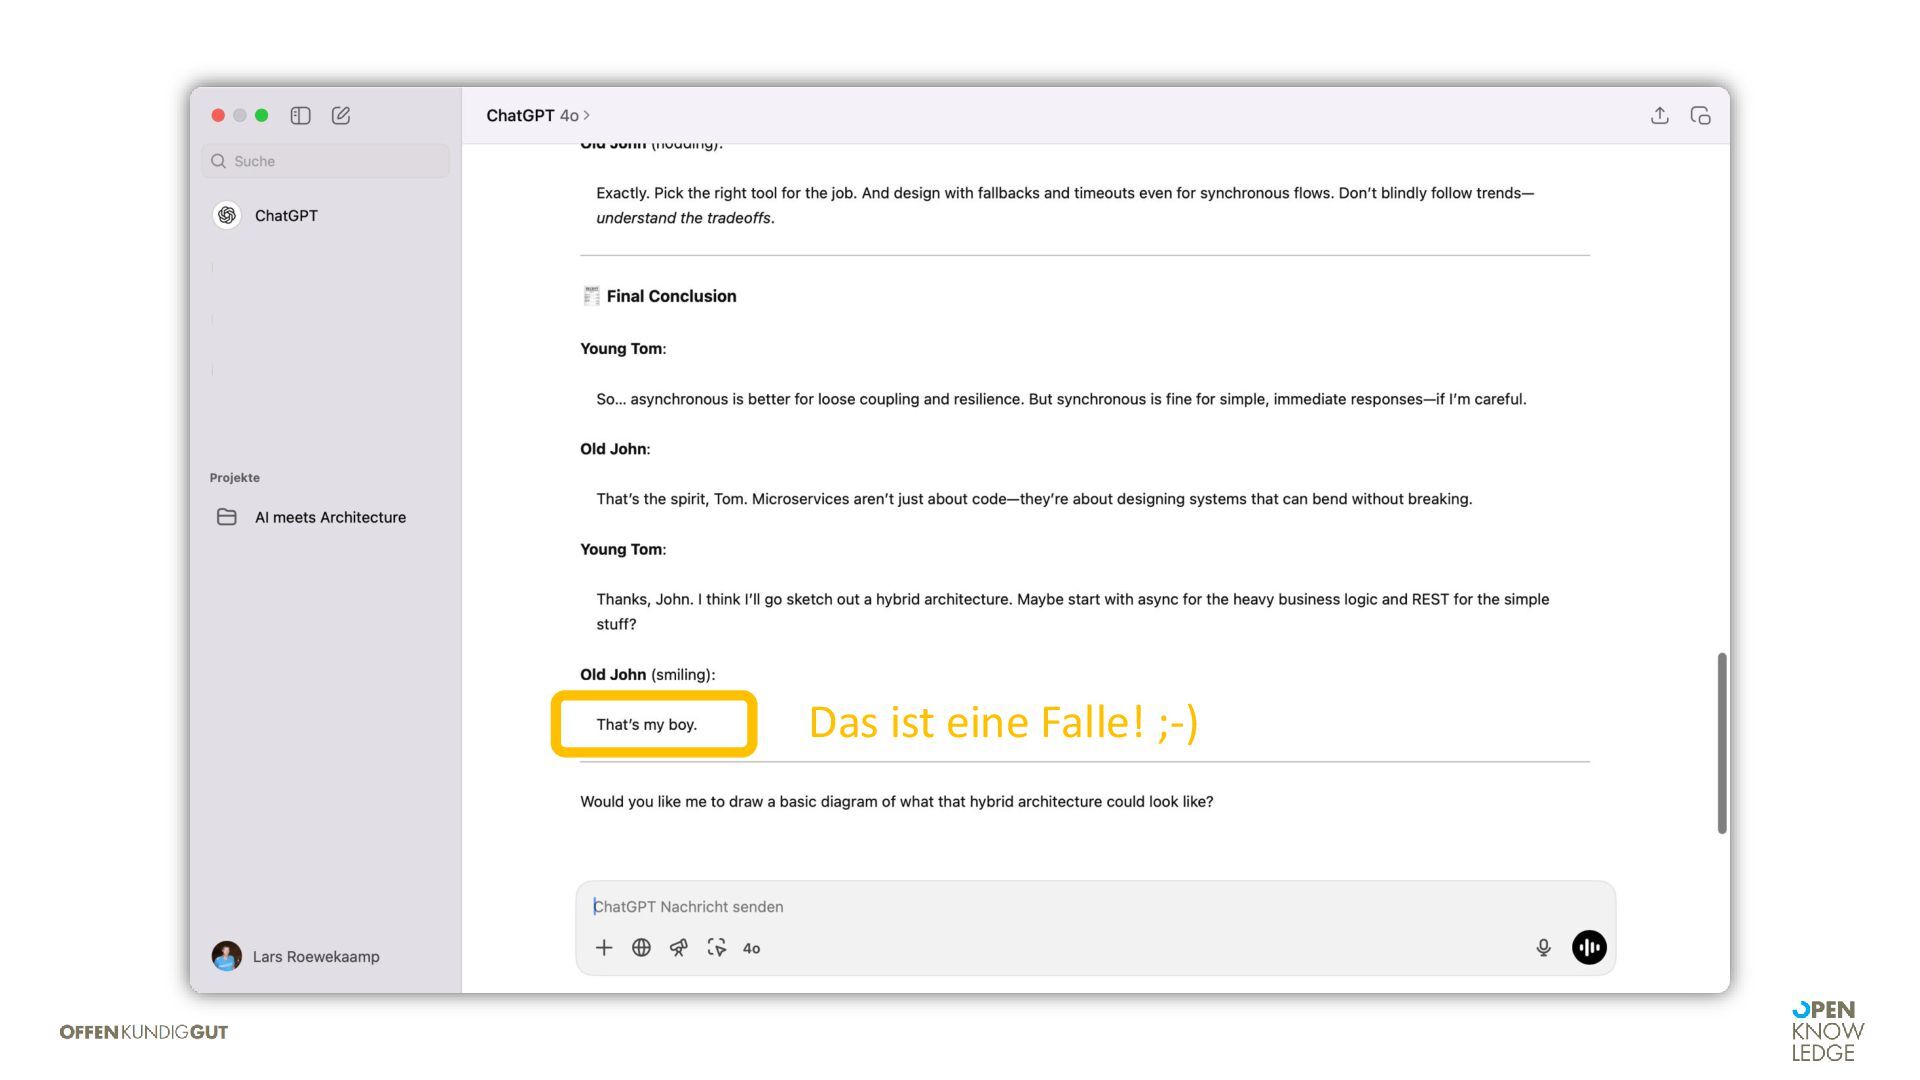Click the green fullscreen window button
Screen dimensions: 1920x1080
coord(262,116)
